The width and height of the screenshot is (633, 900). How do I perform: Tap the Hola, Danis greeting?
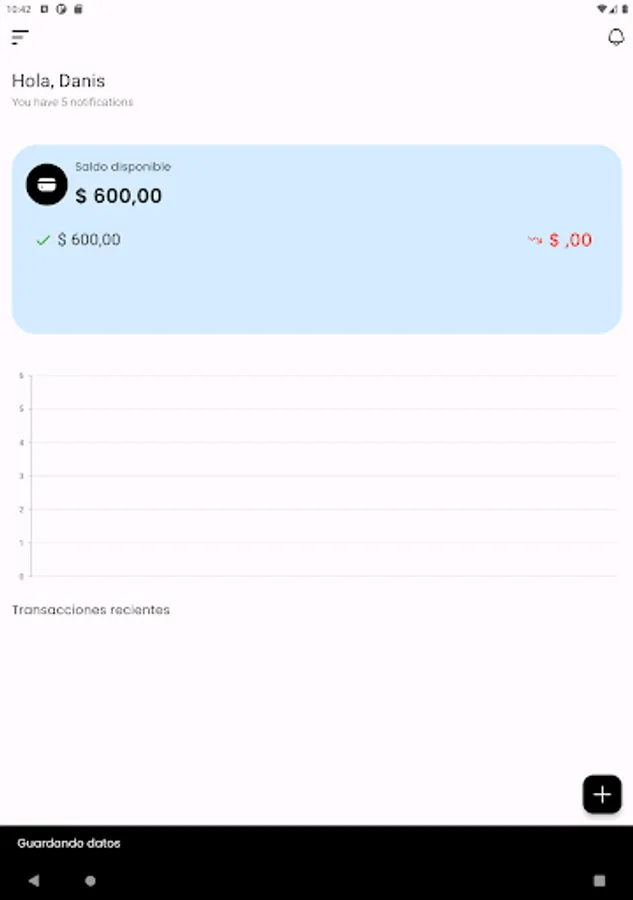coord(58,80)
